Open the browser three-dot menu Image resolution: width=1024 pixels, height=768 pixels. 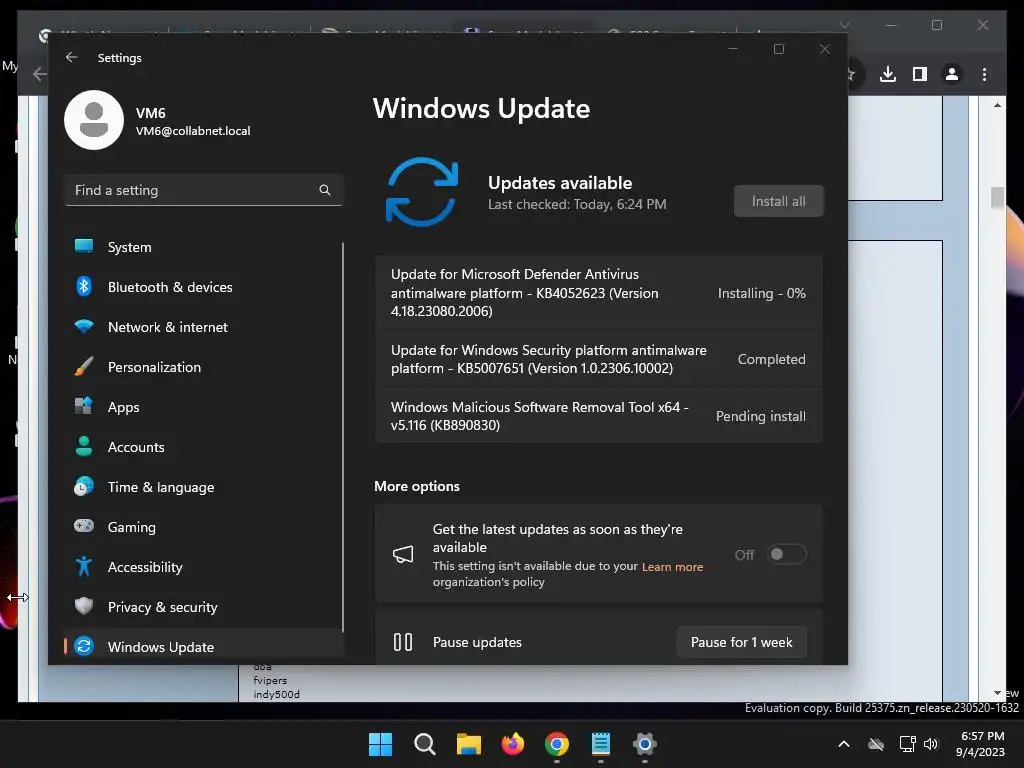[984, 74]
